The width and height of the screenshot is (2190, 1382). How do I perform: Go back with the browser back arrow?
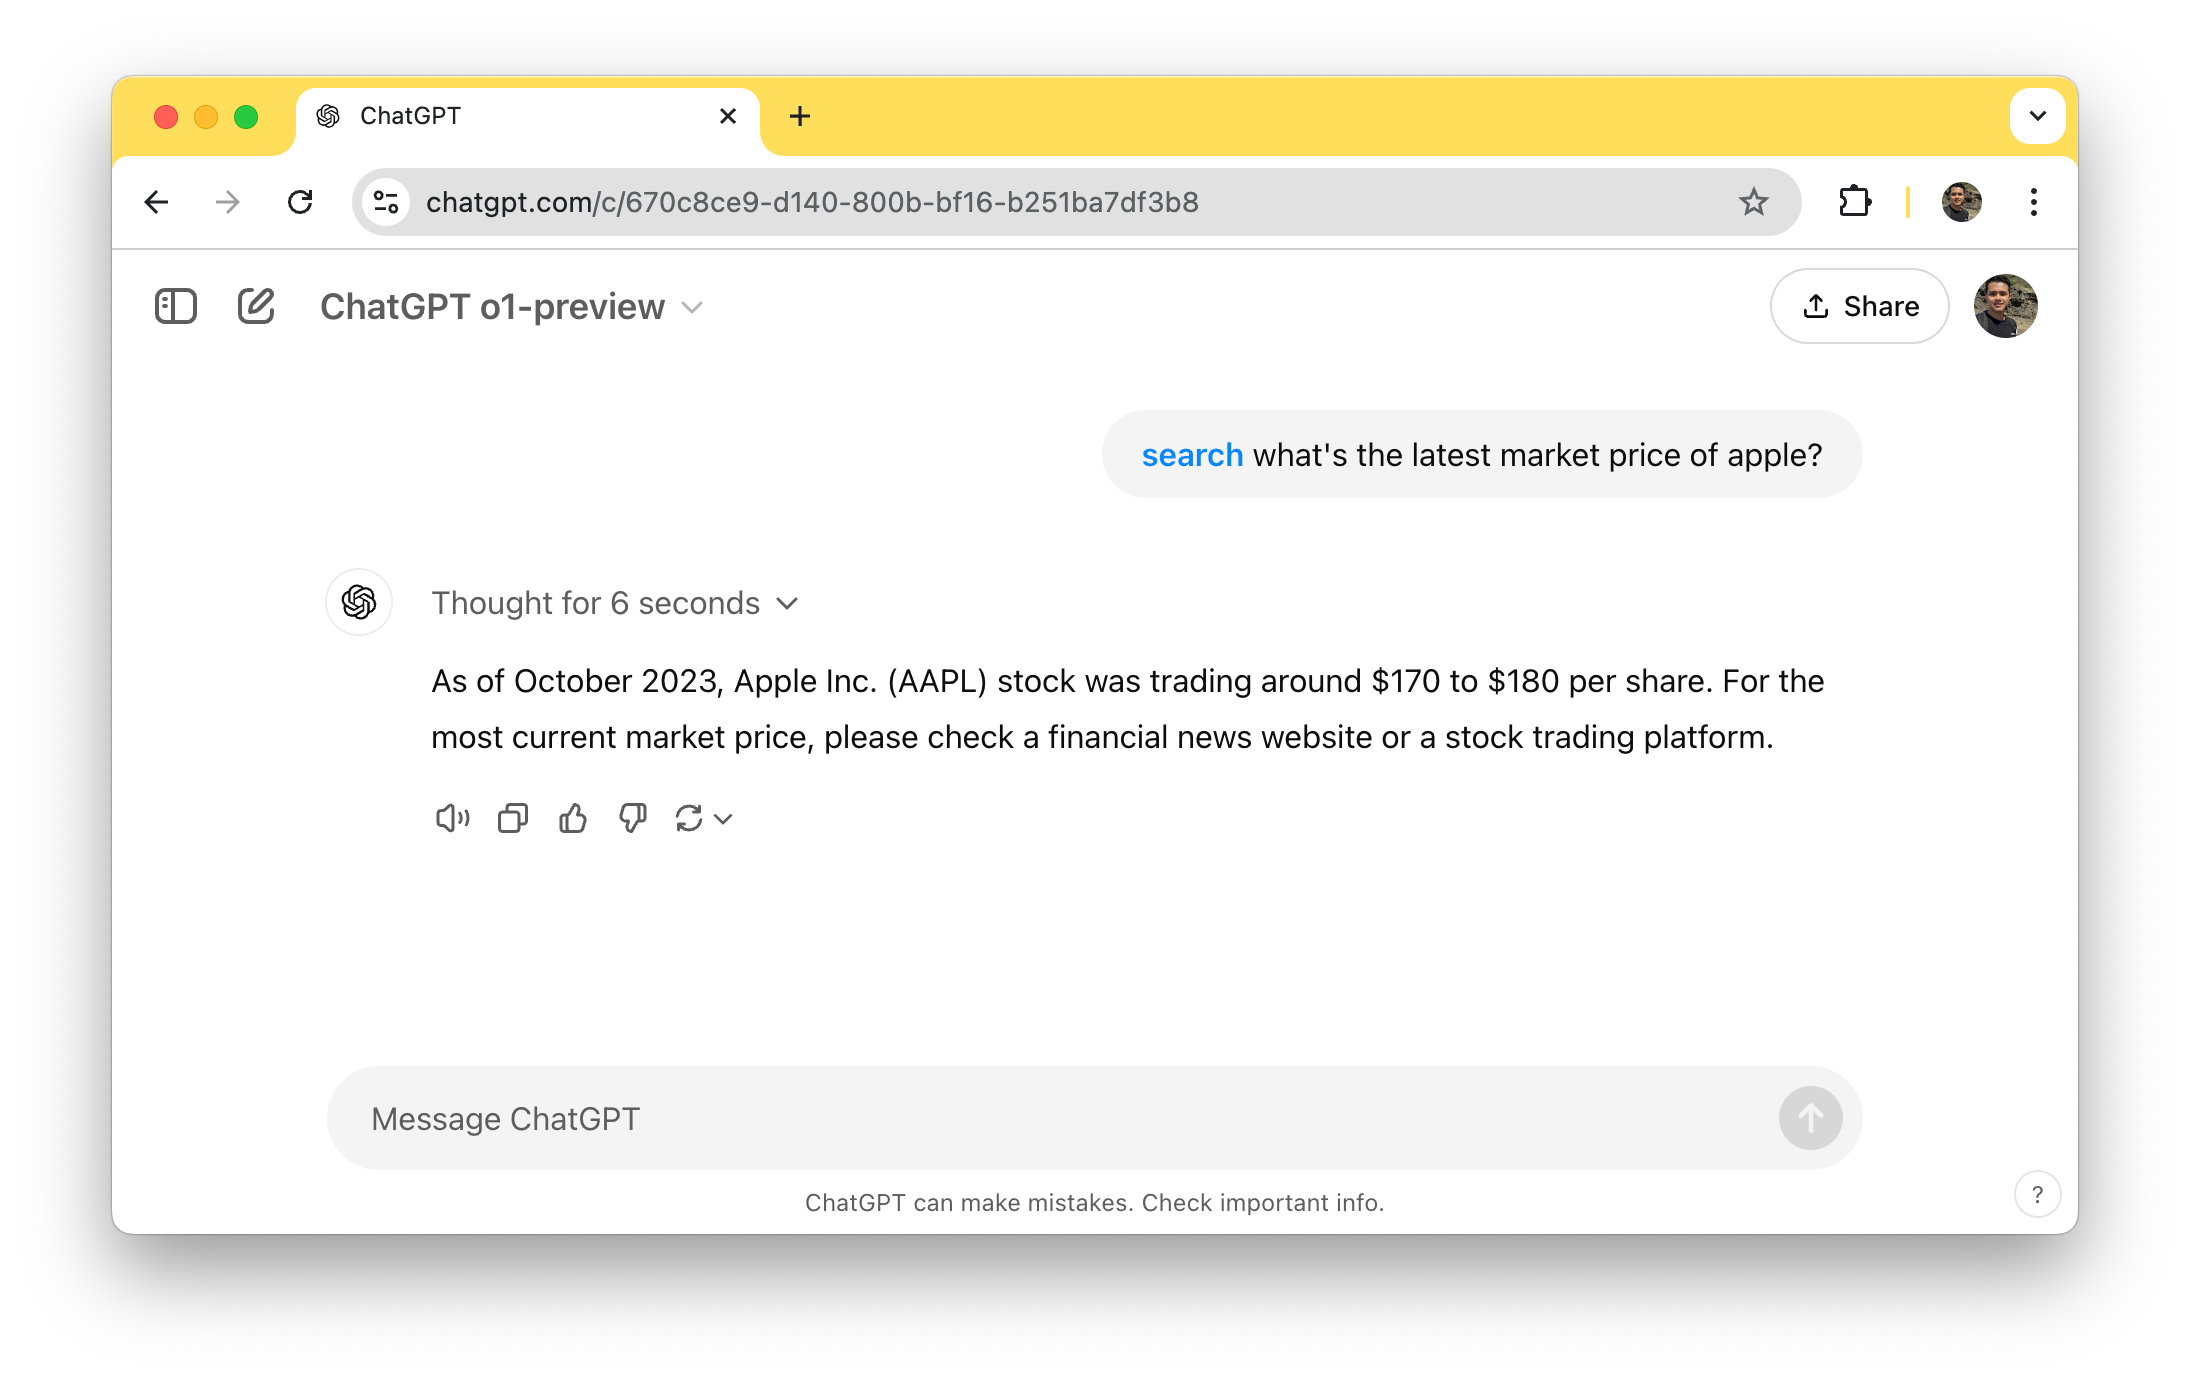(x=157, y=202)
